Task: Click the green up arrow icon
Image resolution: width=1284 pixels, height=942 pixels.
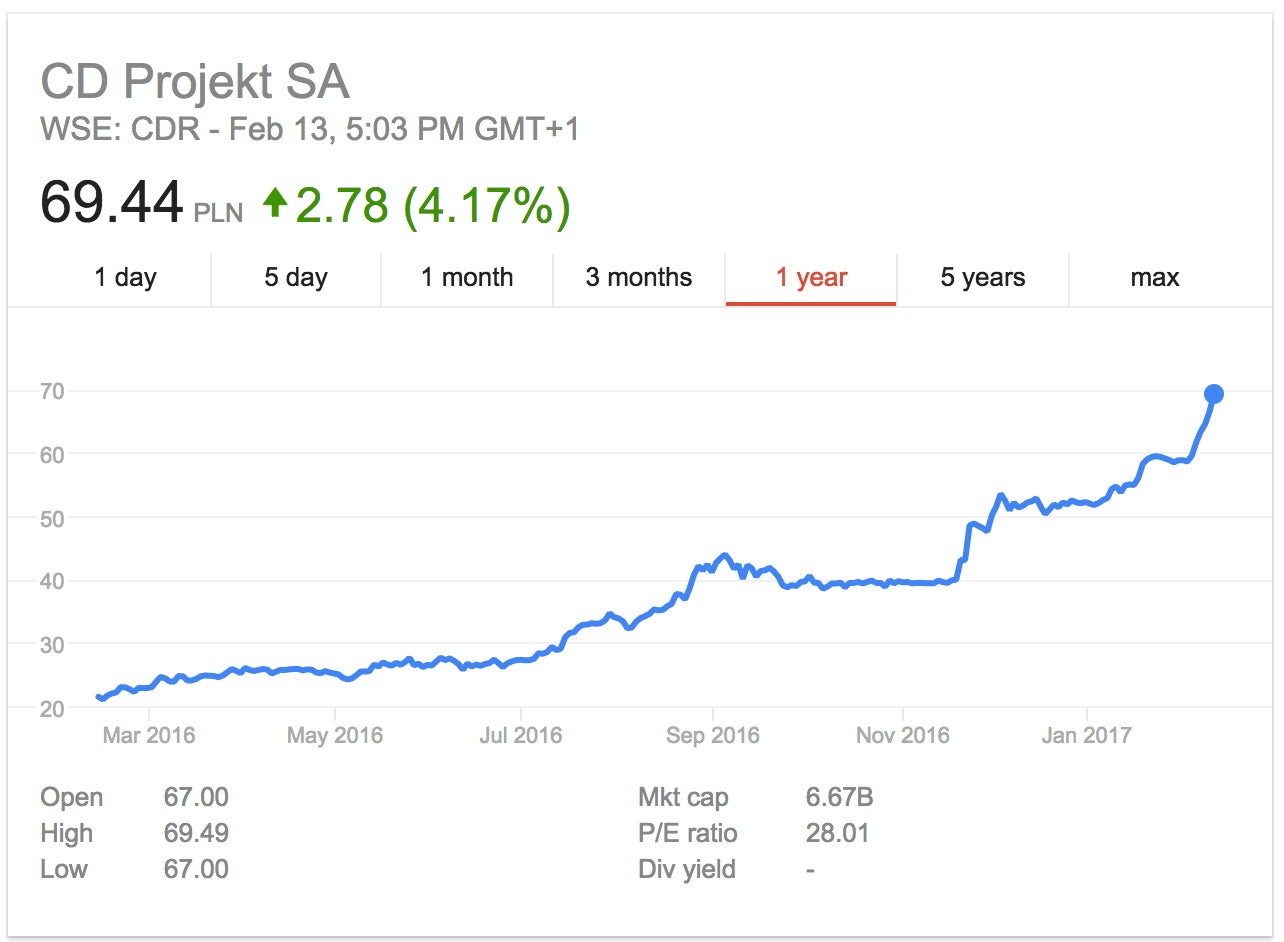Action: point(275,203)
